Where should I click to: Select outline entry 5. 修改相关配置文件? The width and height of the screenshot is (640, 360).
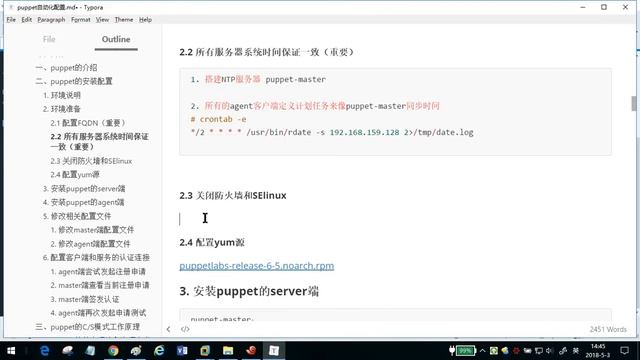tap(77, 216)
